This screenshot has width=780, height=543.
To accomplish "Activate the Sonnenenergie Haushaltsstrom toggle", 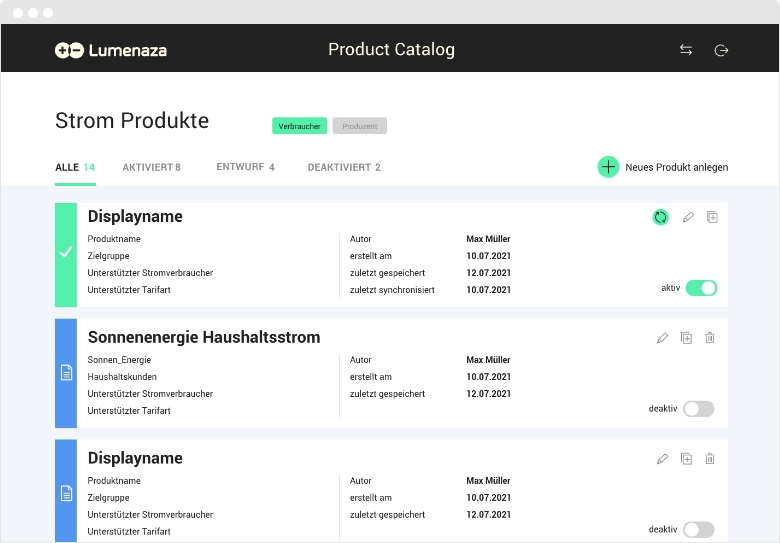I will [699, 409].
